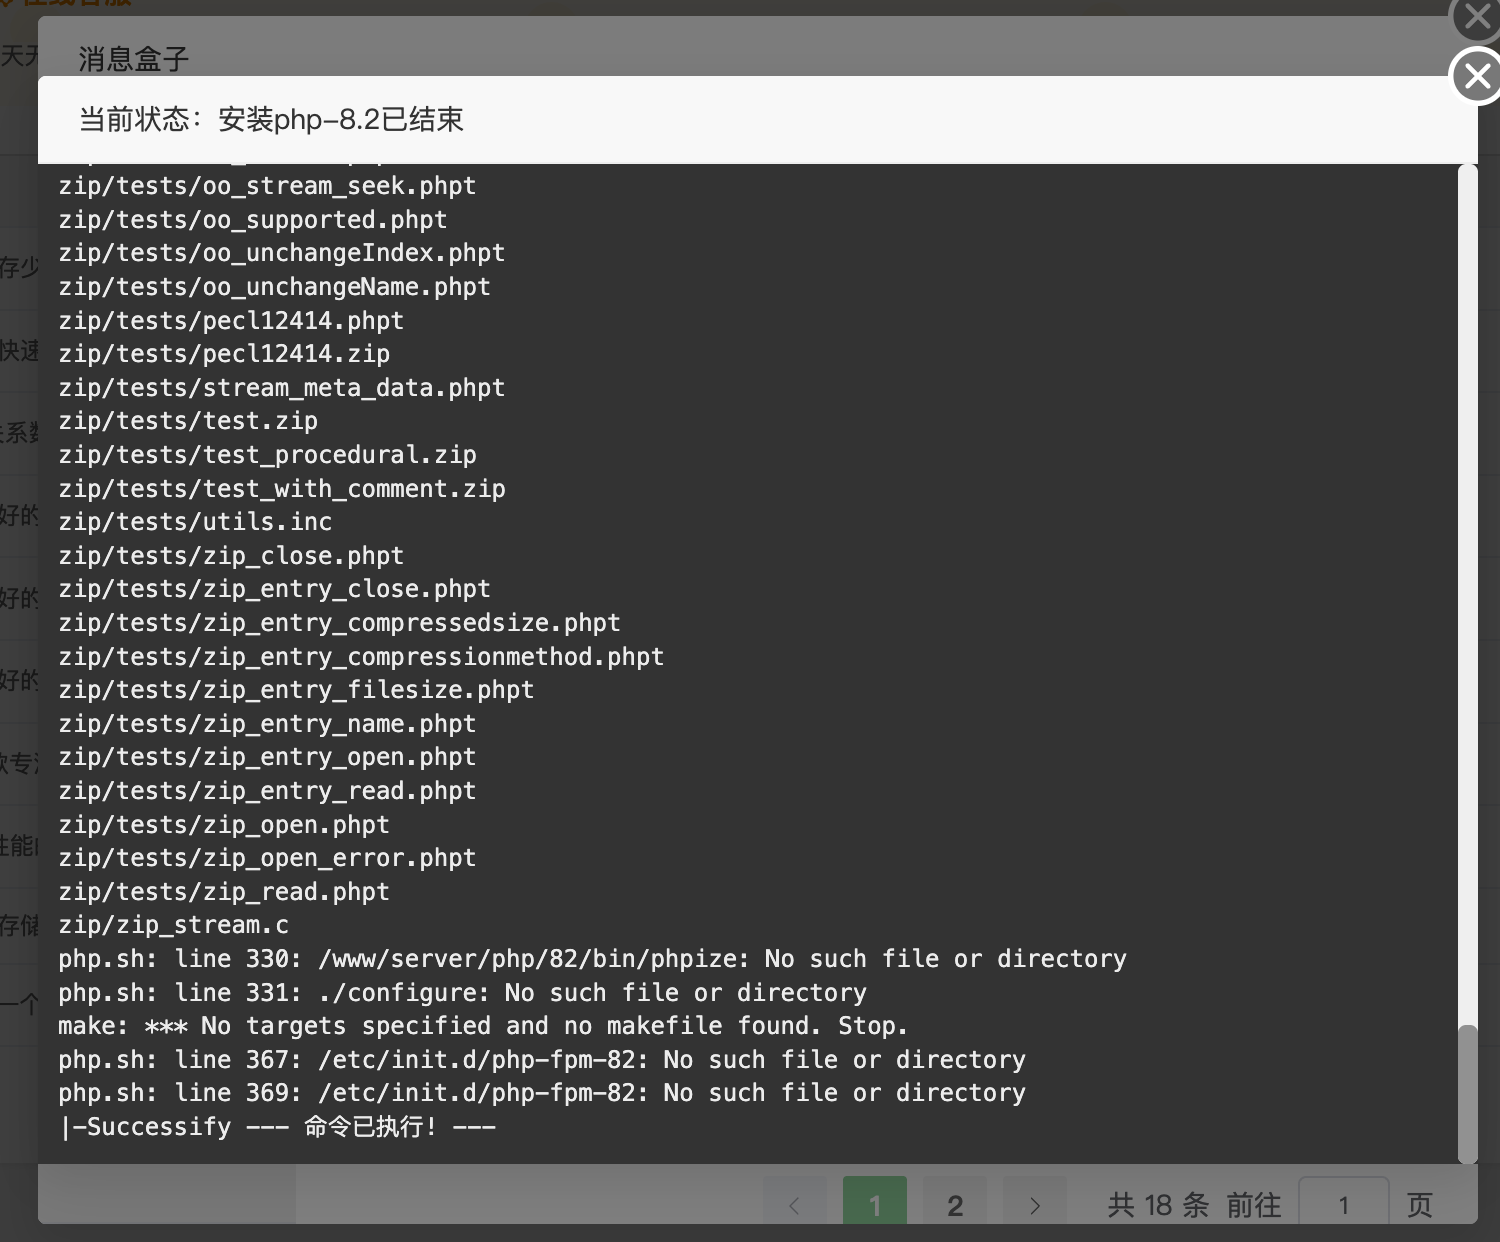Click line zip/tests/zip_entry_name.phpt
This screenshot has height=1242, width=1500.
(267, 724)
